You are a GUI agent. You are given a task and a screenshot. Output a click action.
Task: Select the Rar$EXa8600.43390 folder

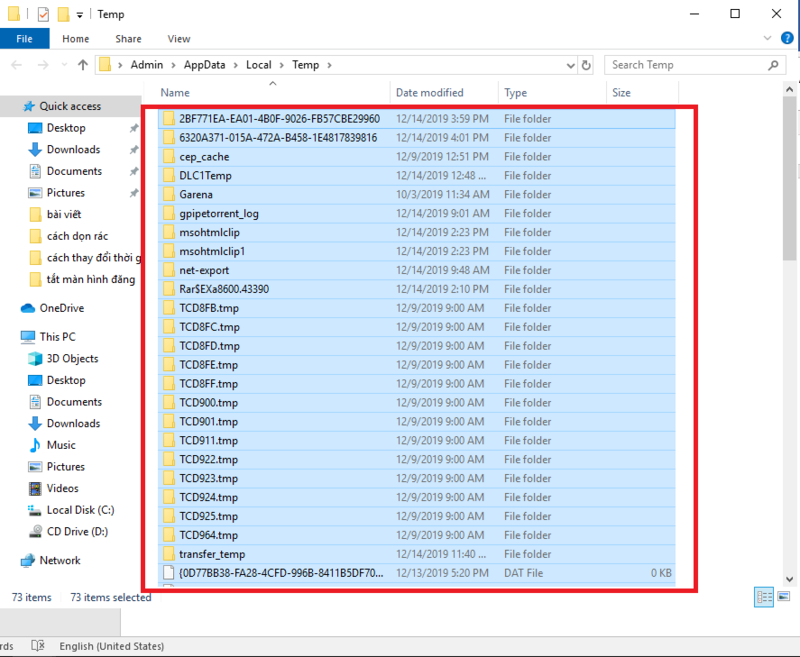click(417, 289)
